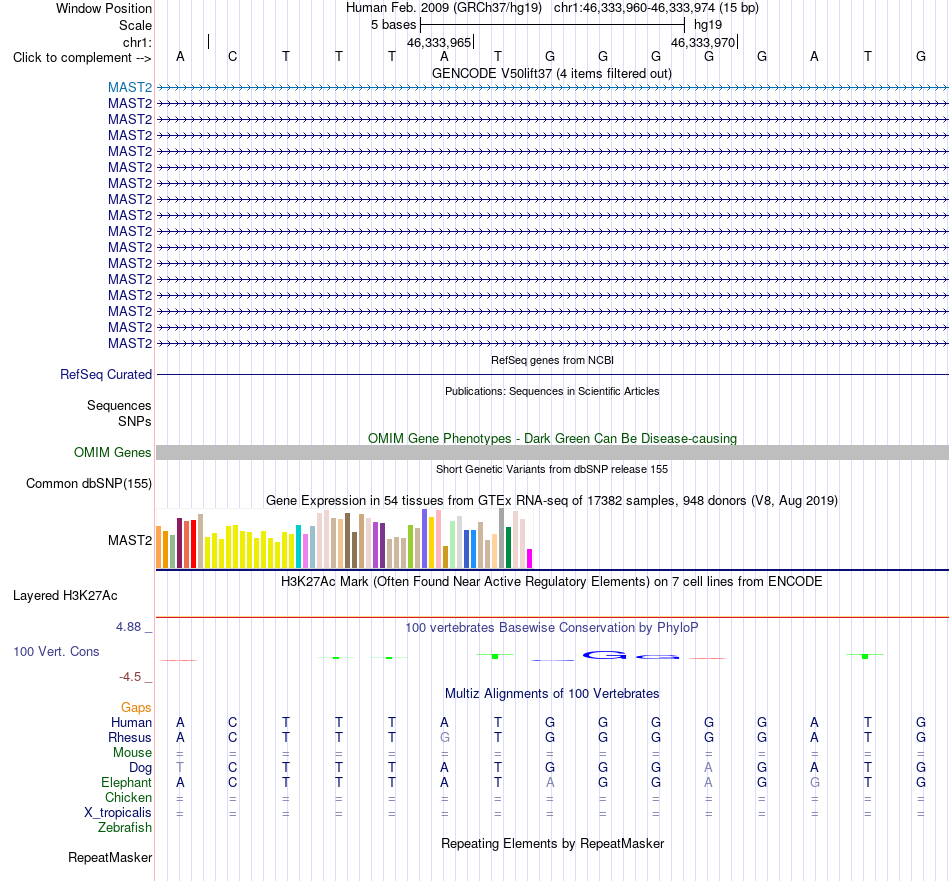Viewport: 950px width, 881px height.
Task: Click the cyan bar in the GTEx expression chart
Action: click(298, 547)
